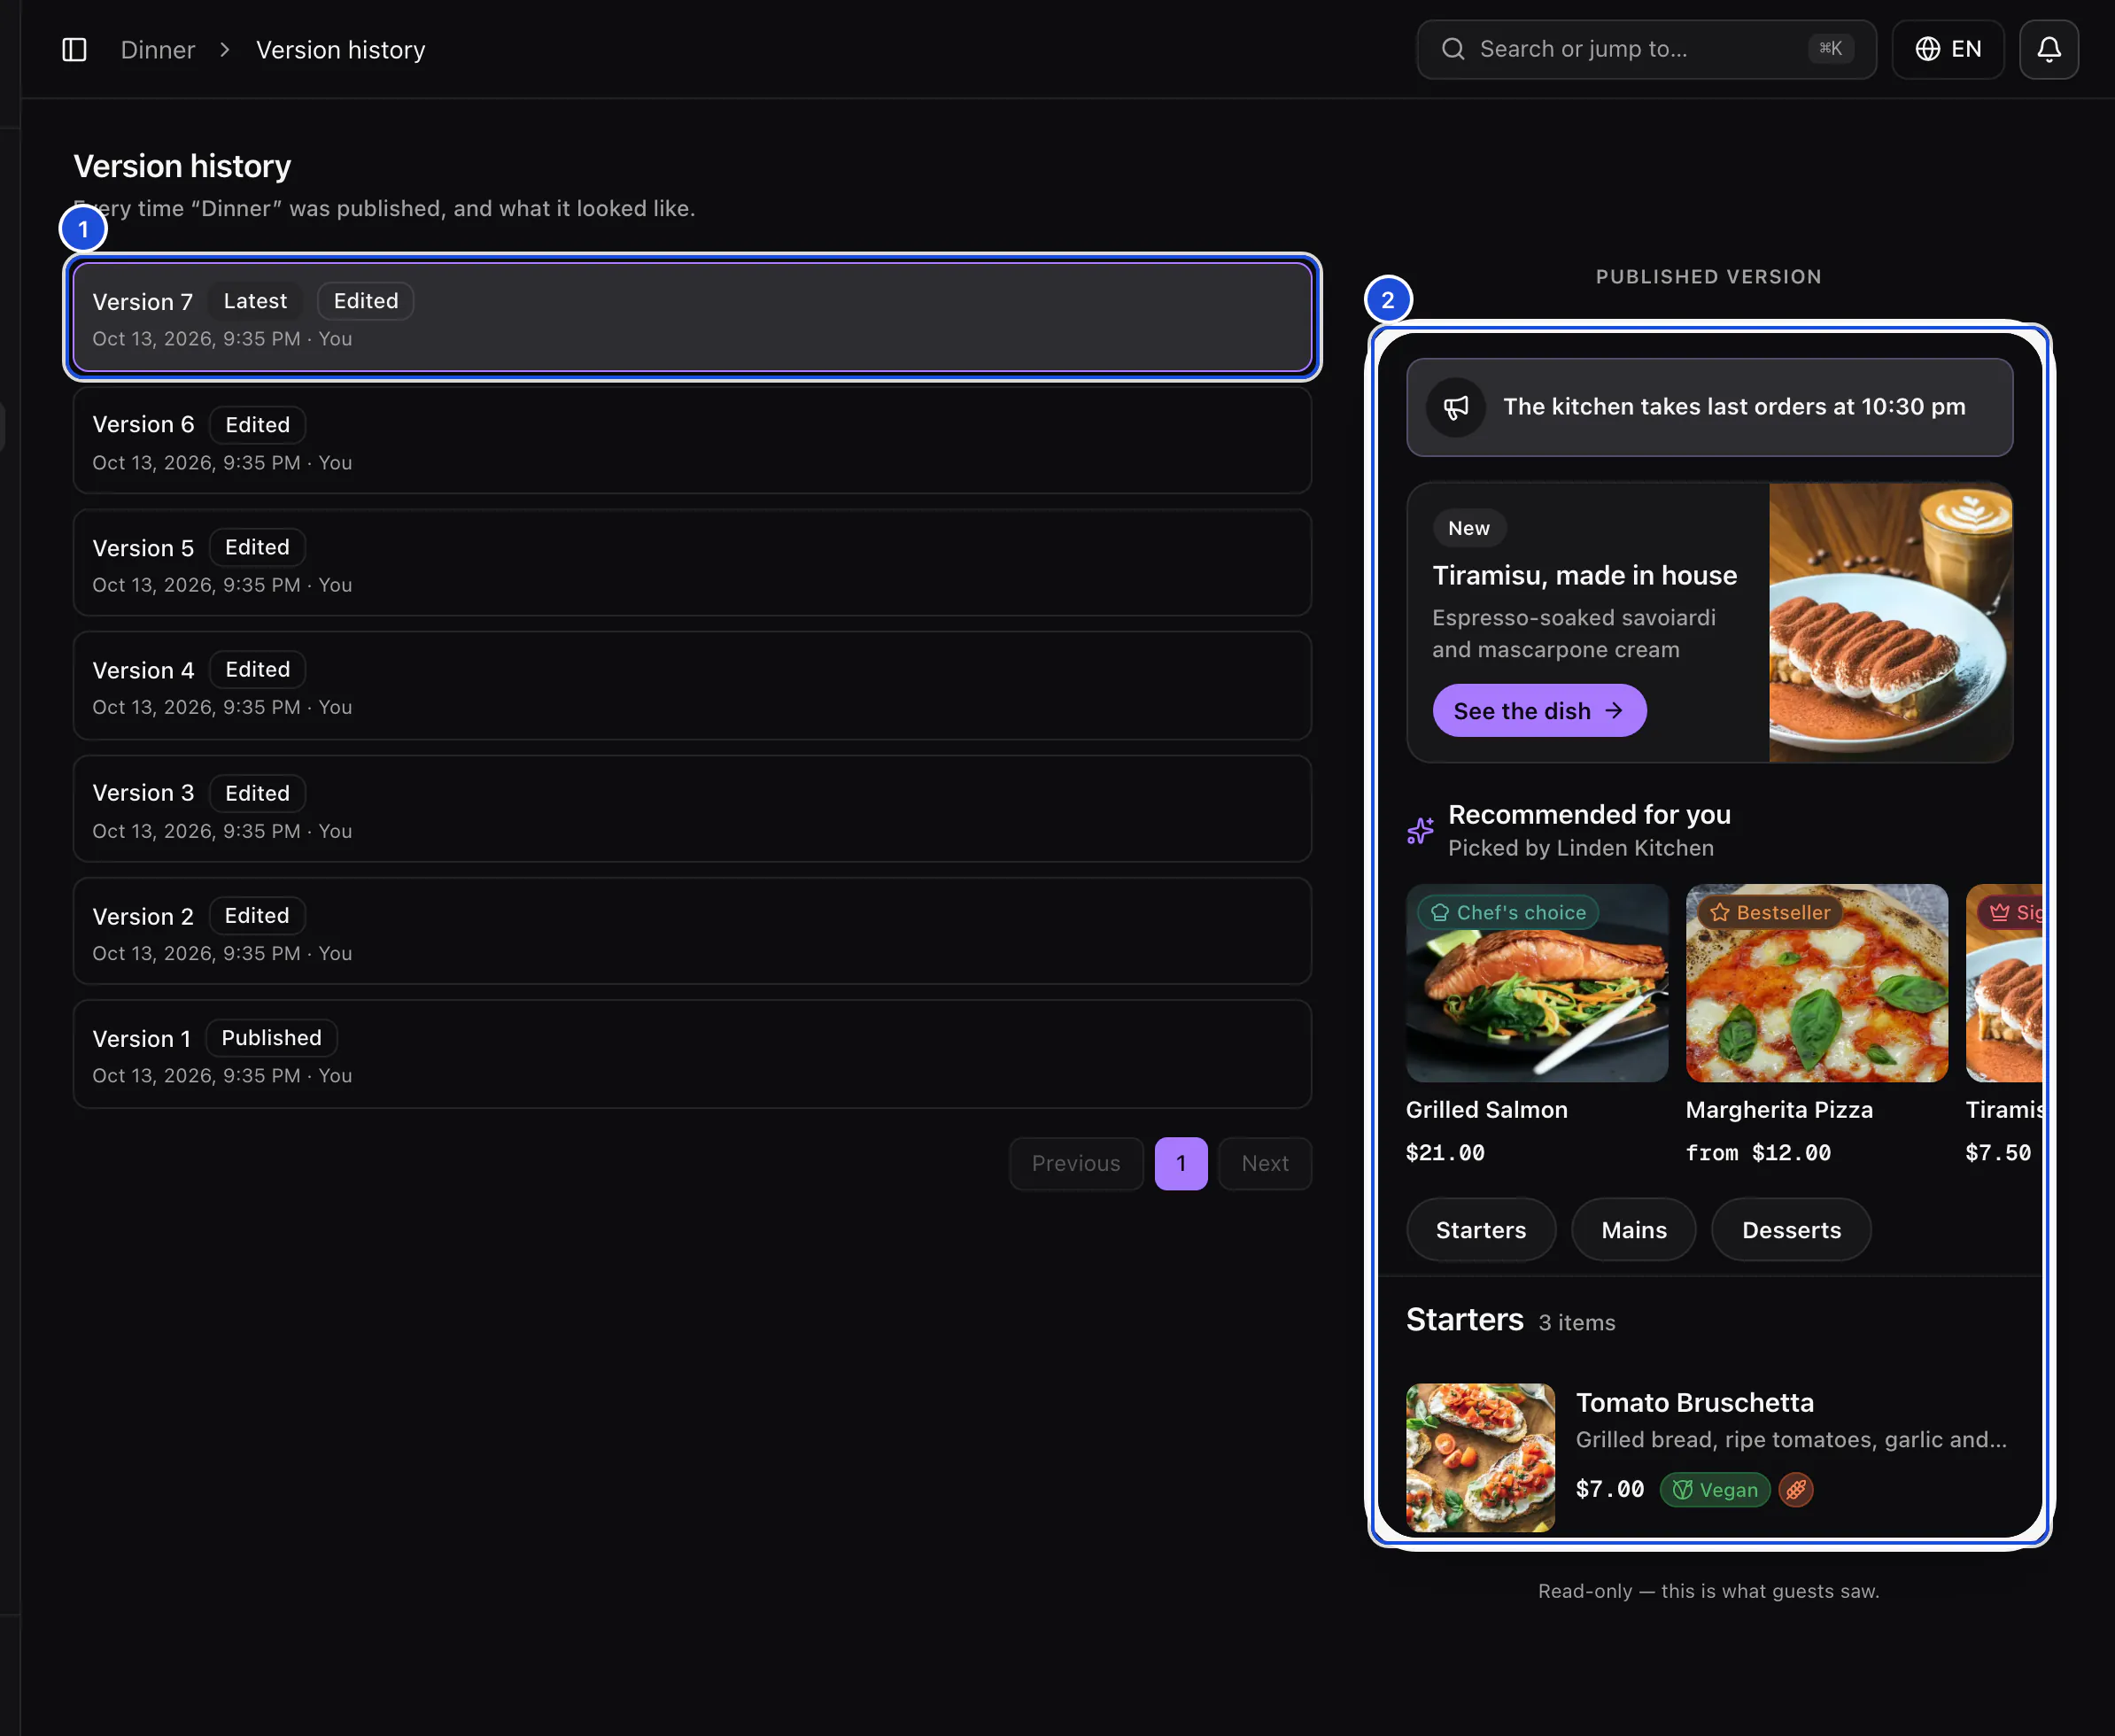This screenshot has height=1736, width=2115.
Task: Click the Next page button
Action: pyautogui.click(x=1265, y=1163)
